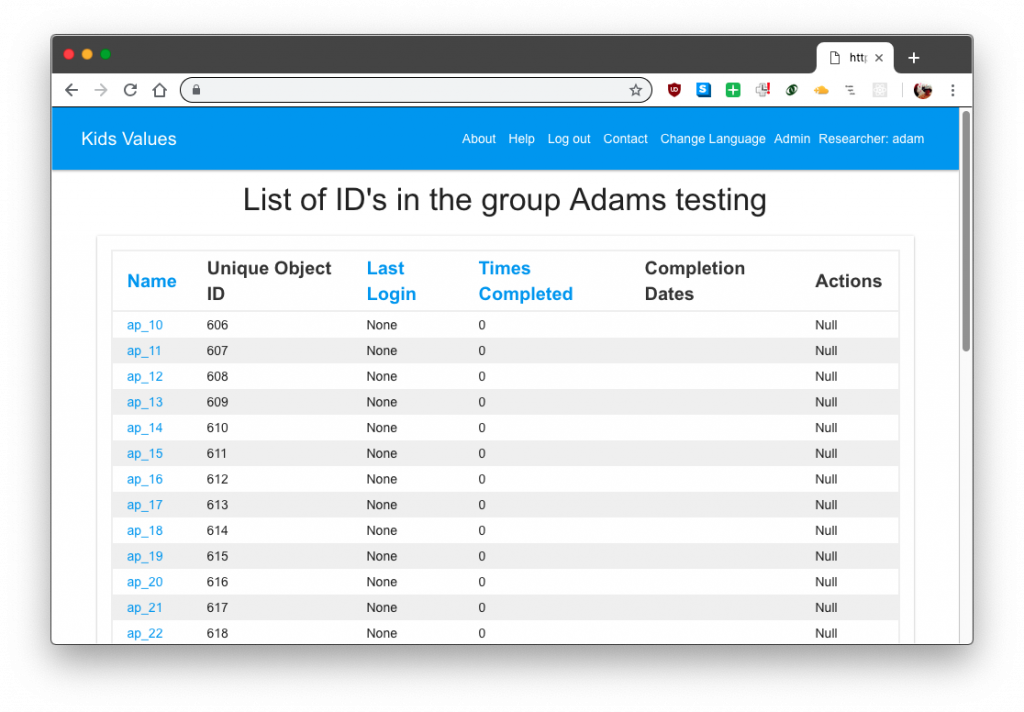Image resolution: width=1024 pixels, height=712 pixels.
Task: Open the browser home page
Action: (x=159, y=90)
